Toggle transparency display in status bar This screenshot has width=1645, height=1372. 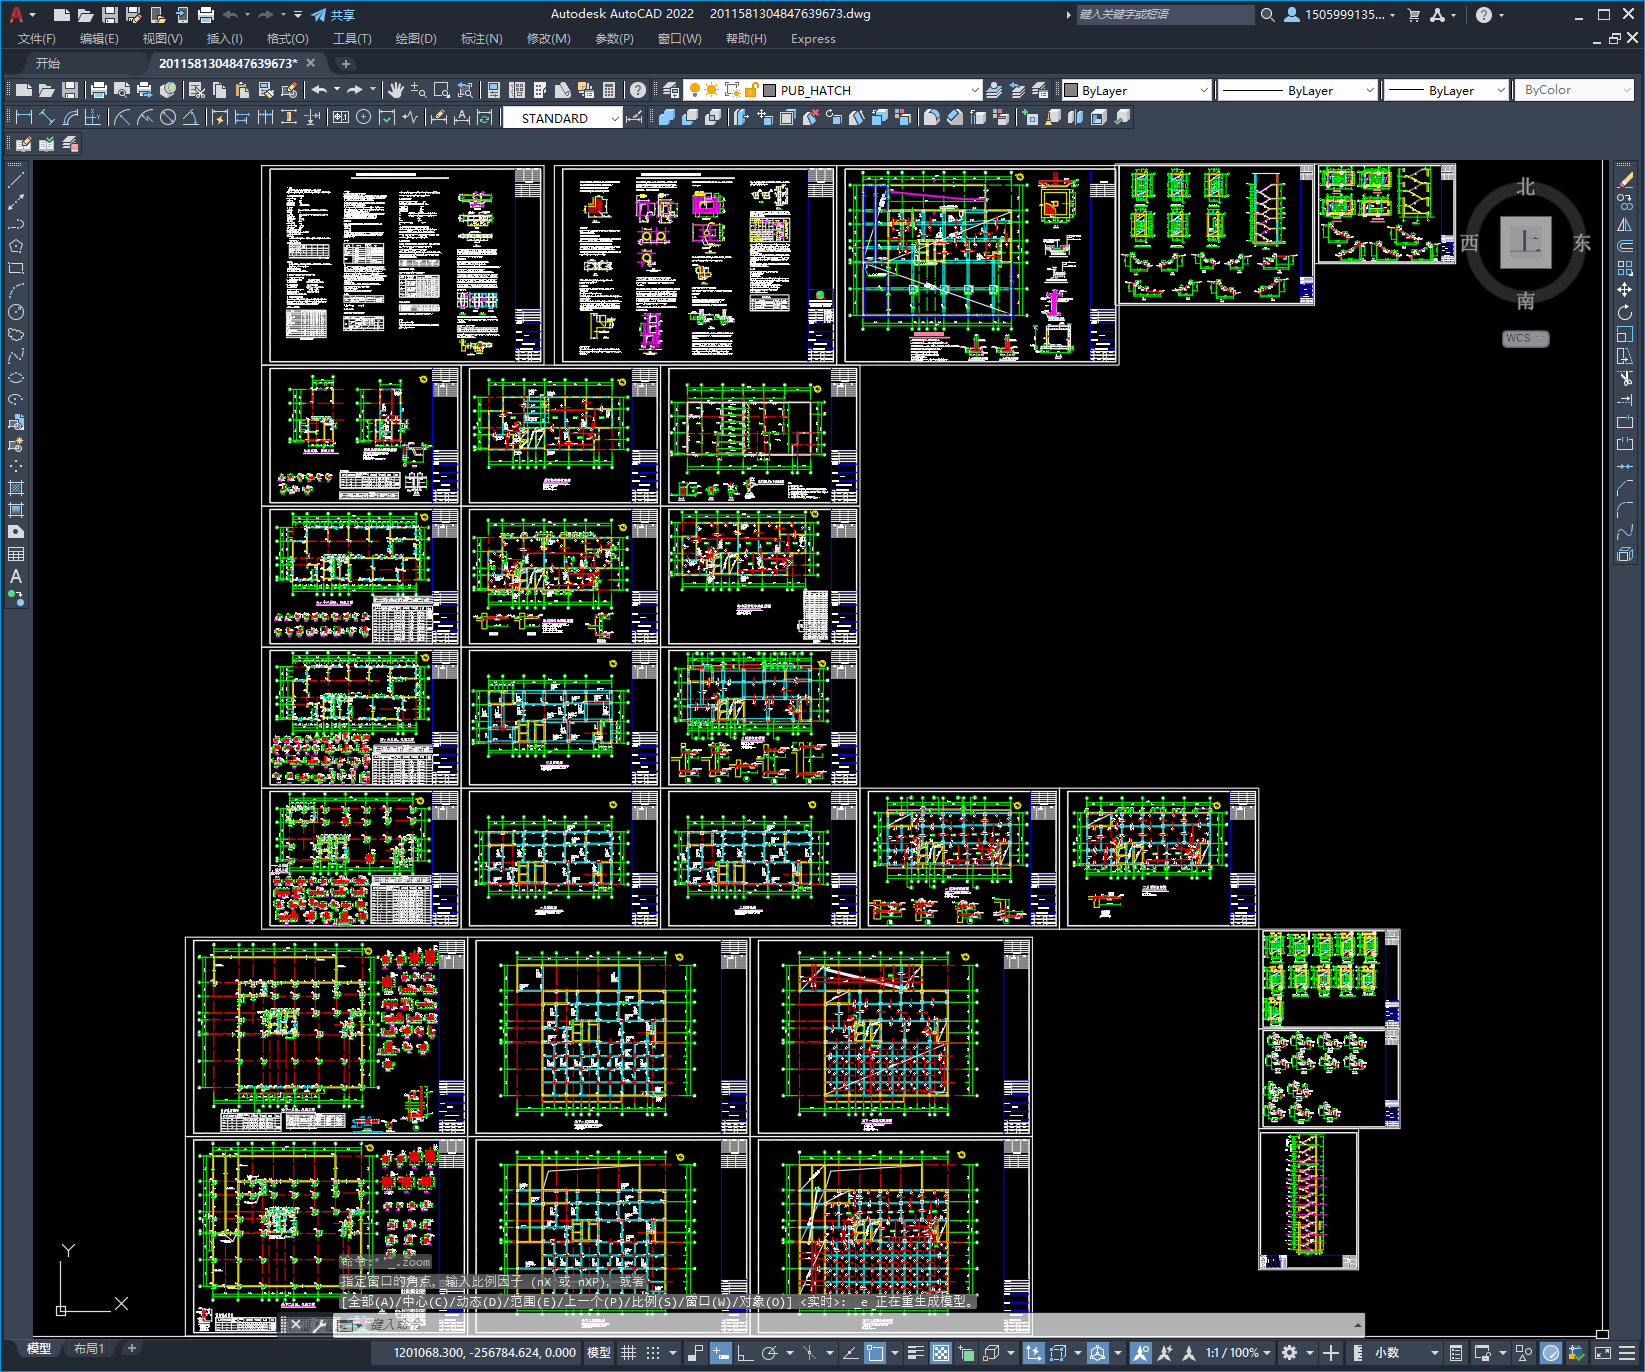point(941,1353)
